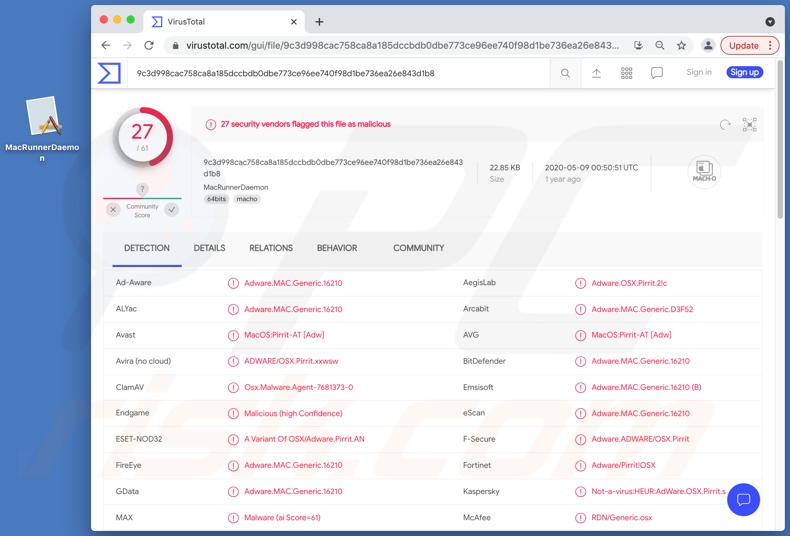Switch to the COMMUNITY tab

pos(418,248)
